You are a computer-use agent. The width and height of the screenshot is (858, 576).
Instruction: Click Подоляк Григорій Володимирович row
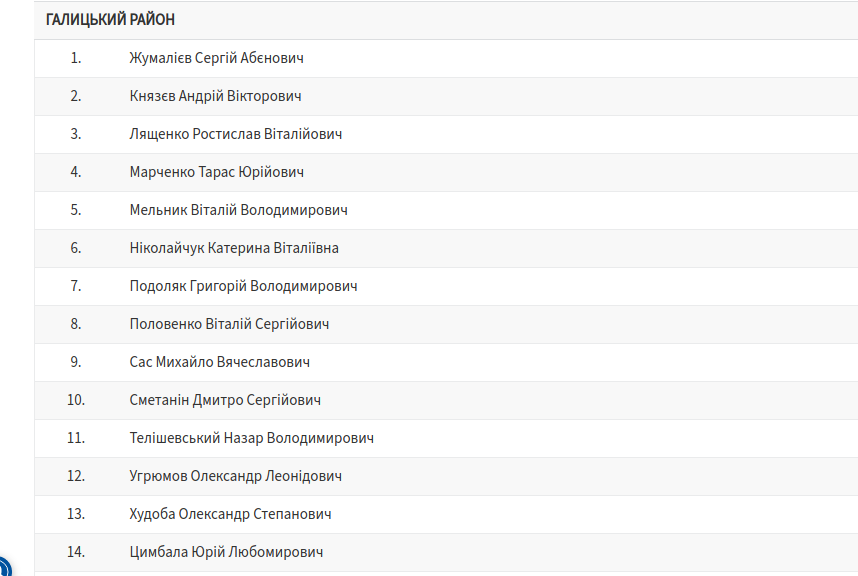pos(446,286)
